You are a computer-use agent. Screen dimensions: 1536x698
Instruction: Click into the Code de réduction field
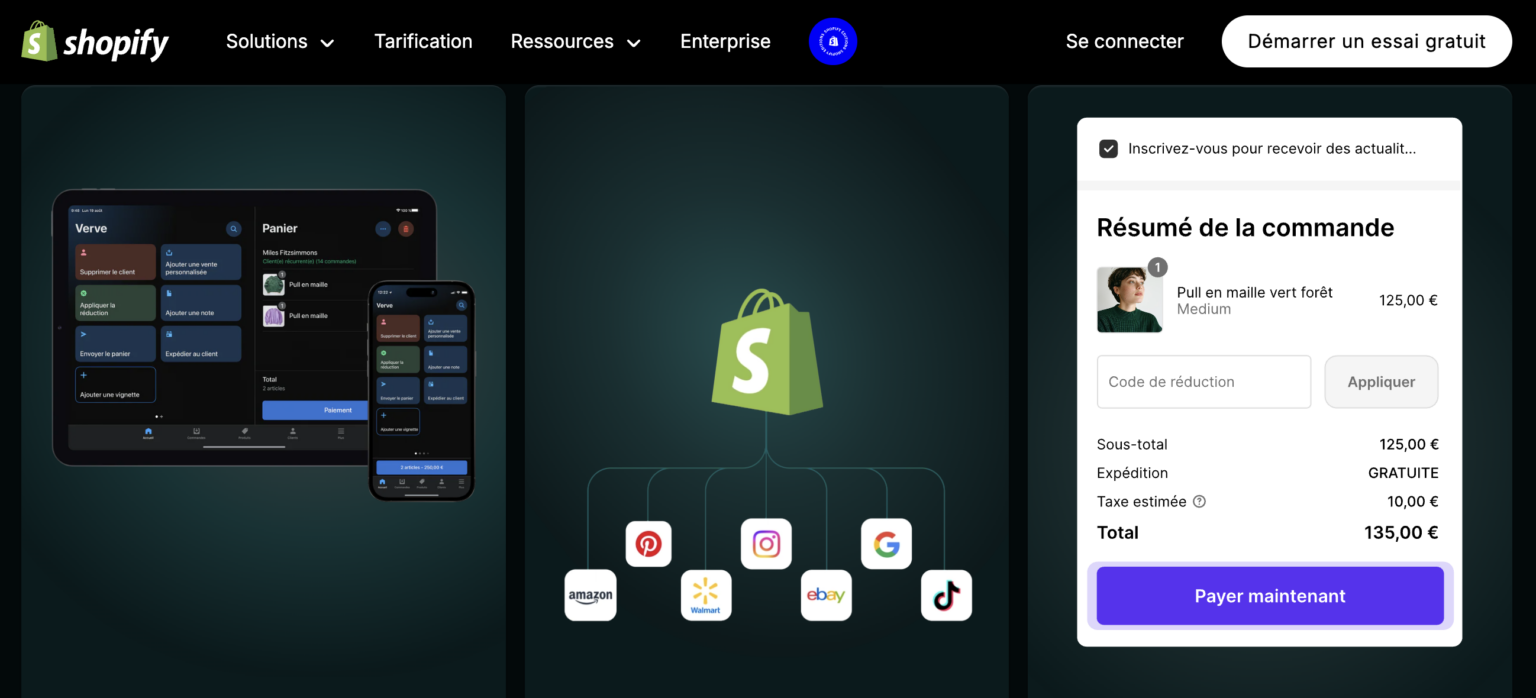[x=1203, y=382]
